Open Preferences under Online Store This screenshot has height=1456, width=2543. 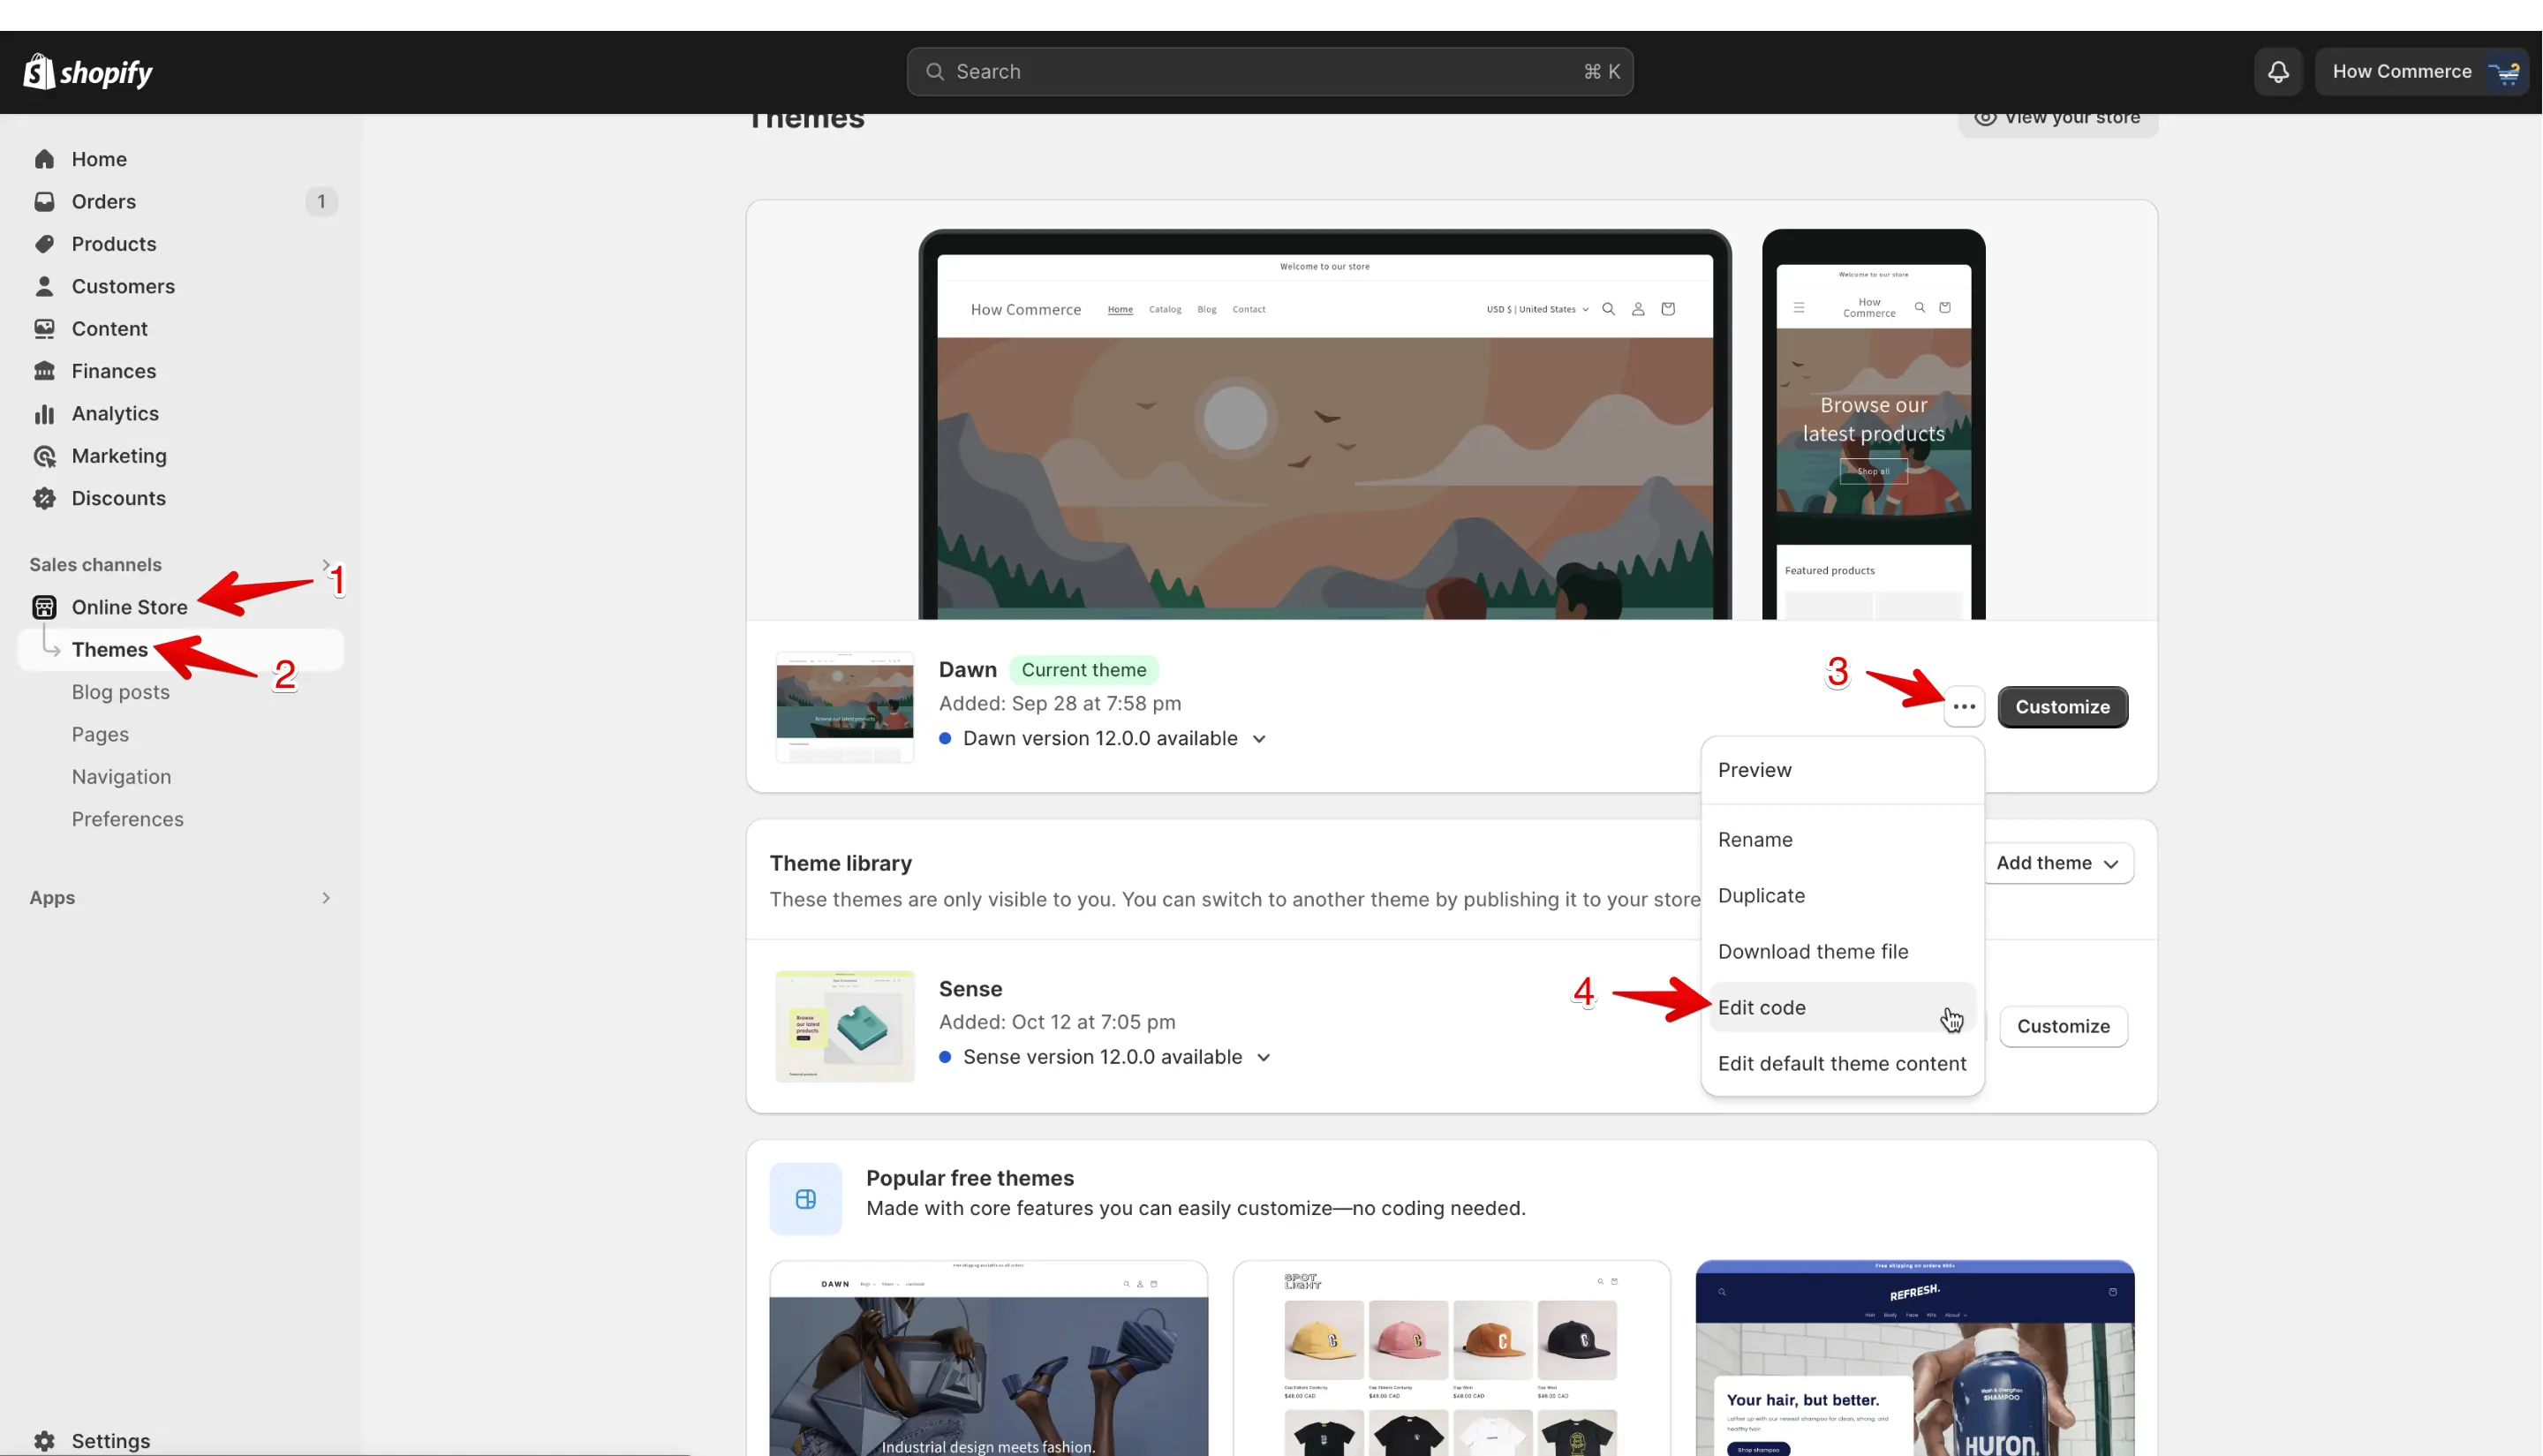pyautogui.click(x=128, y=819)
